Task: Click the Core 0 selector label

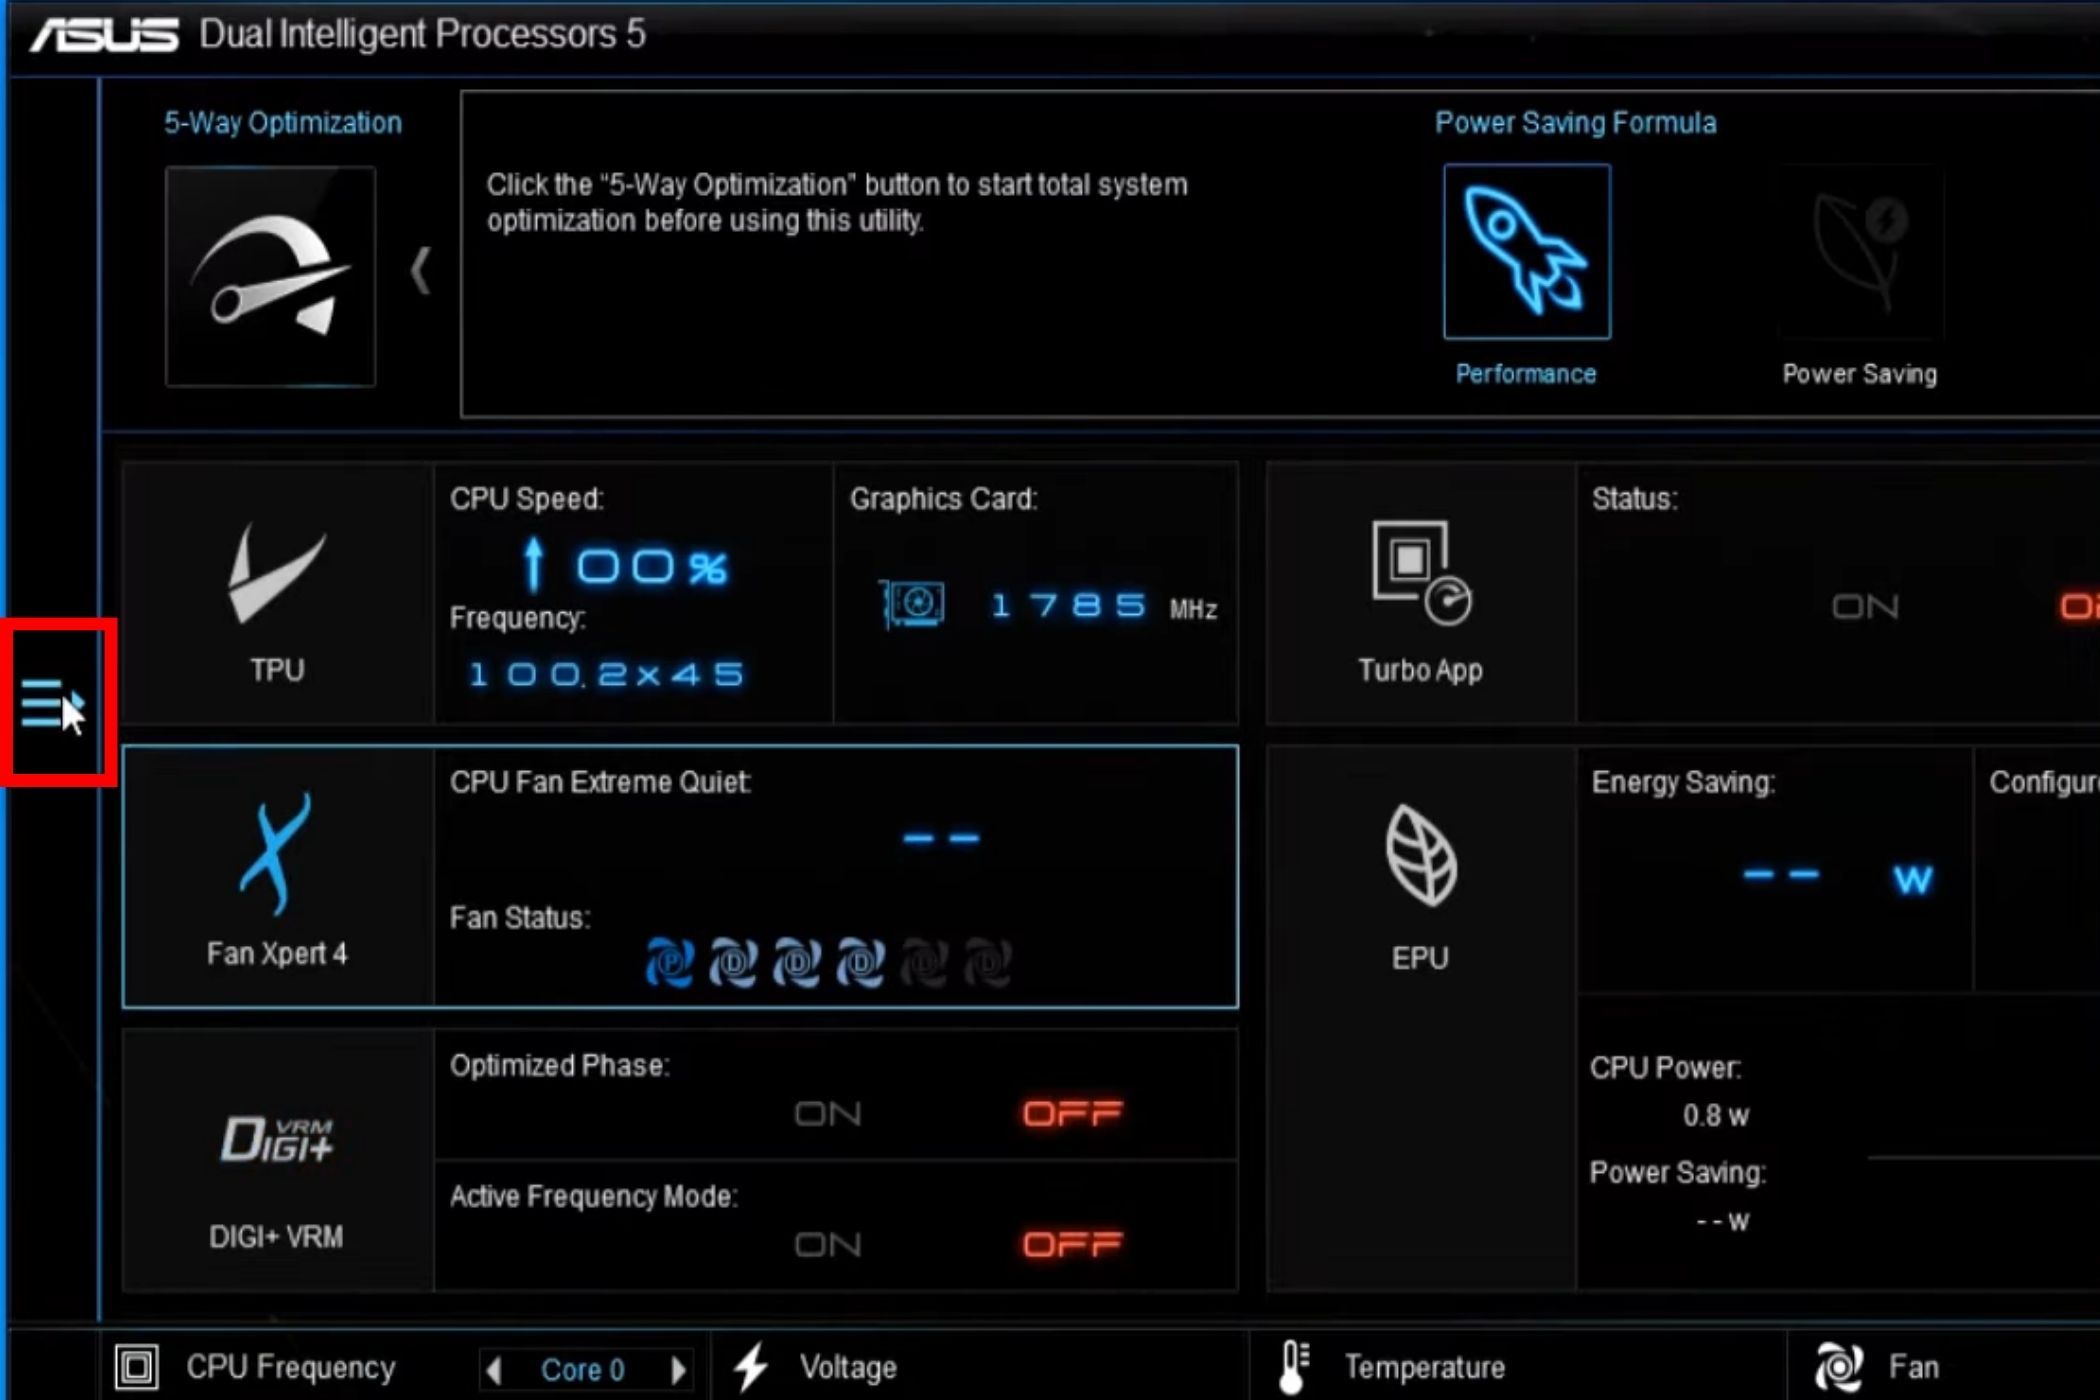Action: click(x=583, y=1369)
